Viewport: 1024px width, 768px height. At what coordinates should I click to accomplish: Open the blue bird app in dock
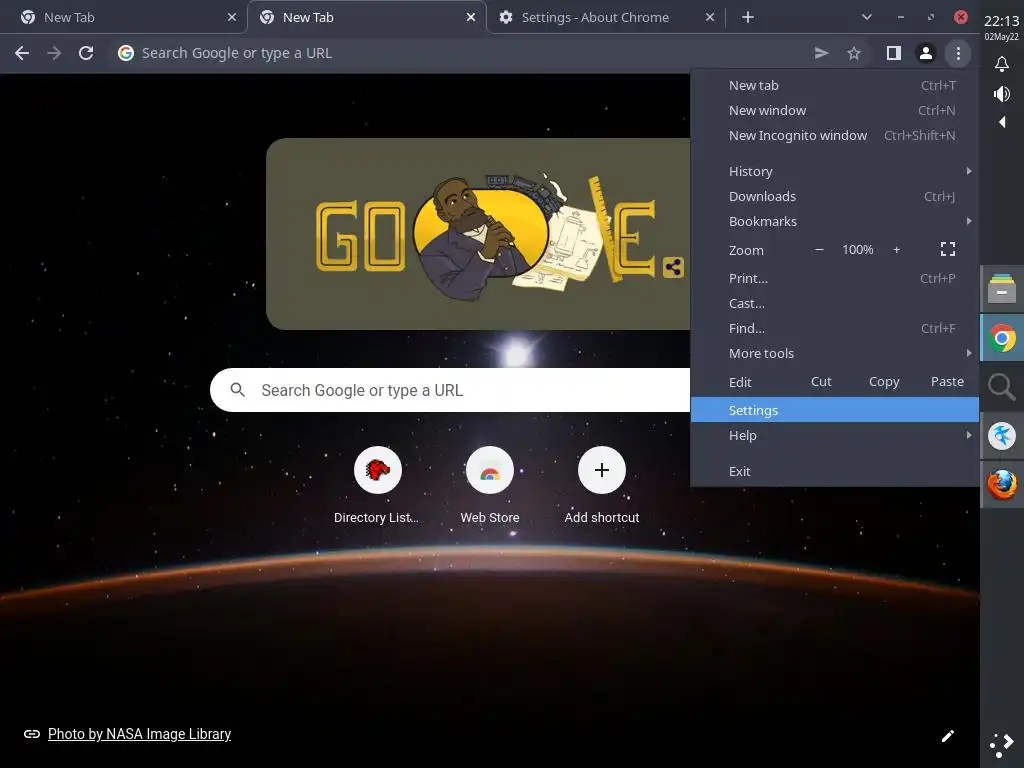click(1001, 436)
